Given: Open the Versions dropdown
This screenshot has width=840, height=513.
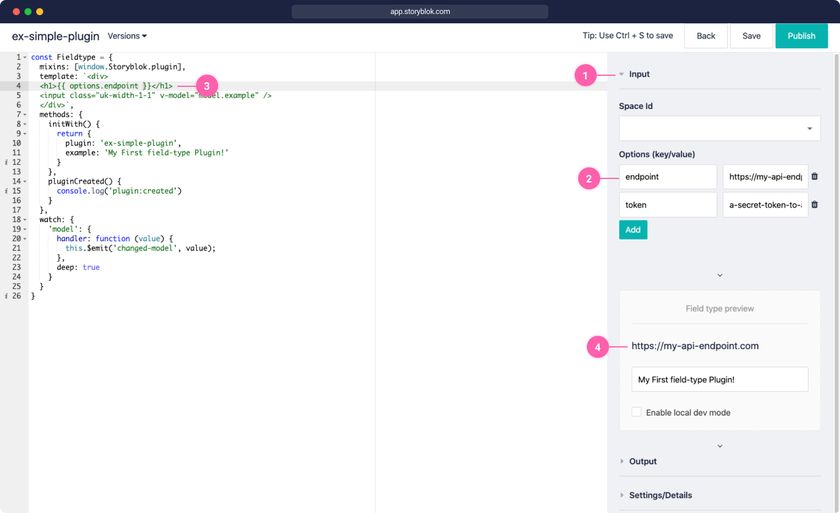Looking at the screenshot, I should tap(127, 36).
